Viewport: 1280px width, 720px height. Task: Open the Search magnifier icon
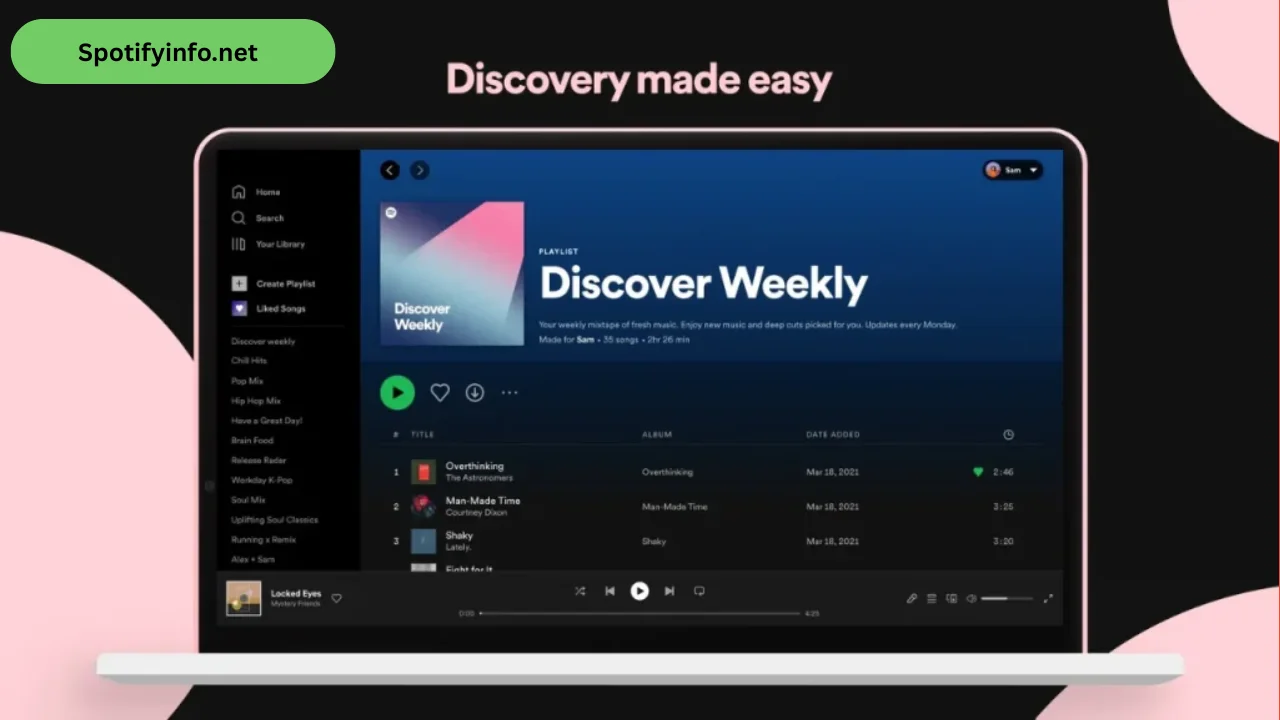point(239,218)
